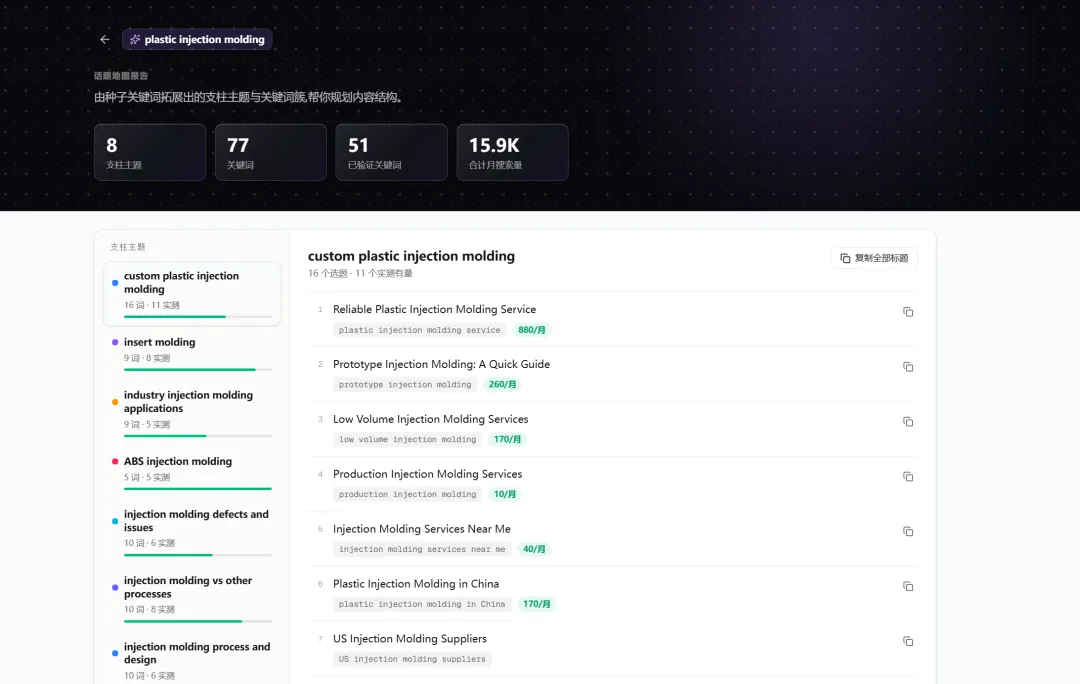Image resolution: width=1080 pixels, height=684 pixels.
Task: Click the back arrow icon
Action: point(105,39)
